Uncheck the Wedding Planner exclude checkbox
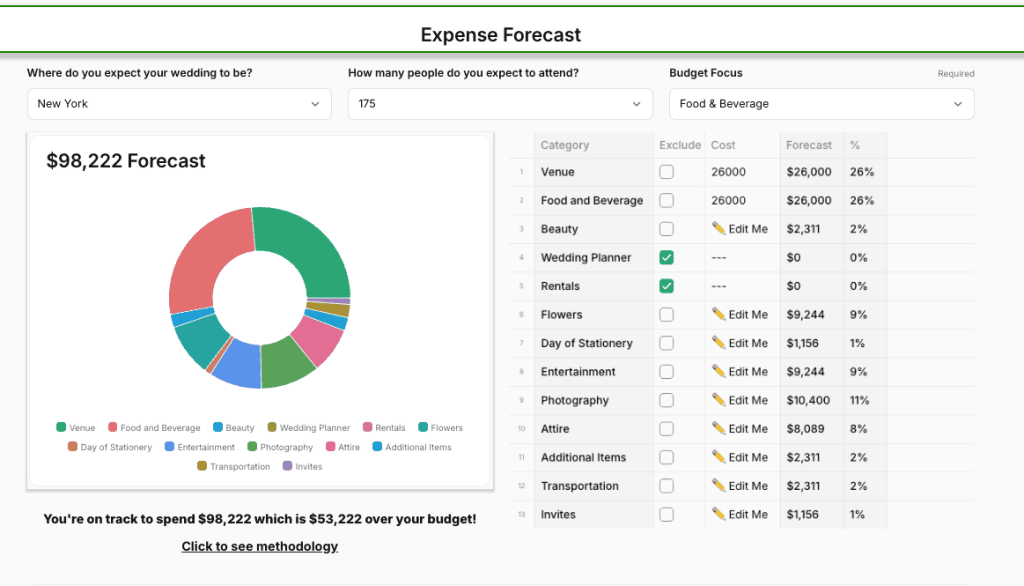The image size is (1024, 586). (666, 258)
